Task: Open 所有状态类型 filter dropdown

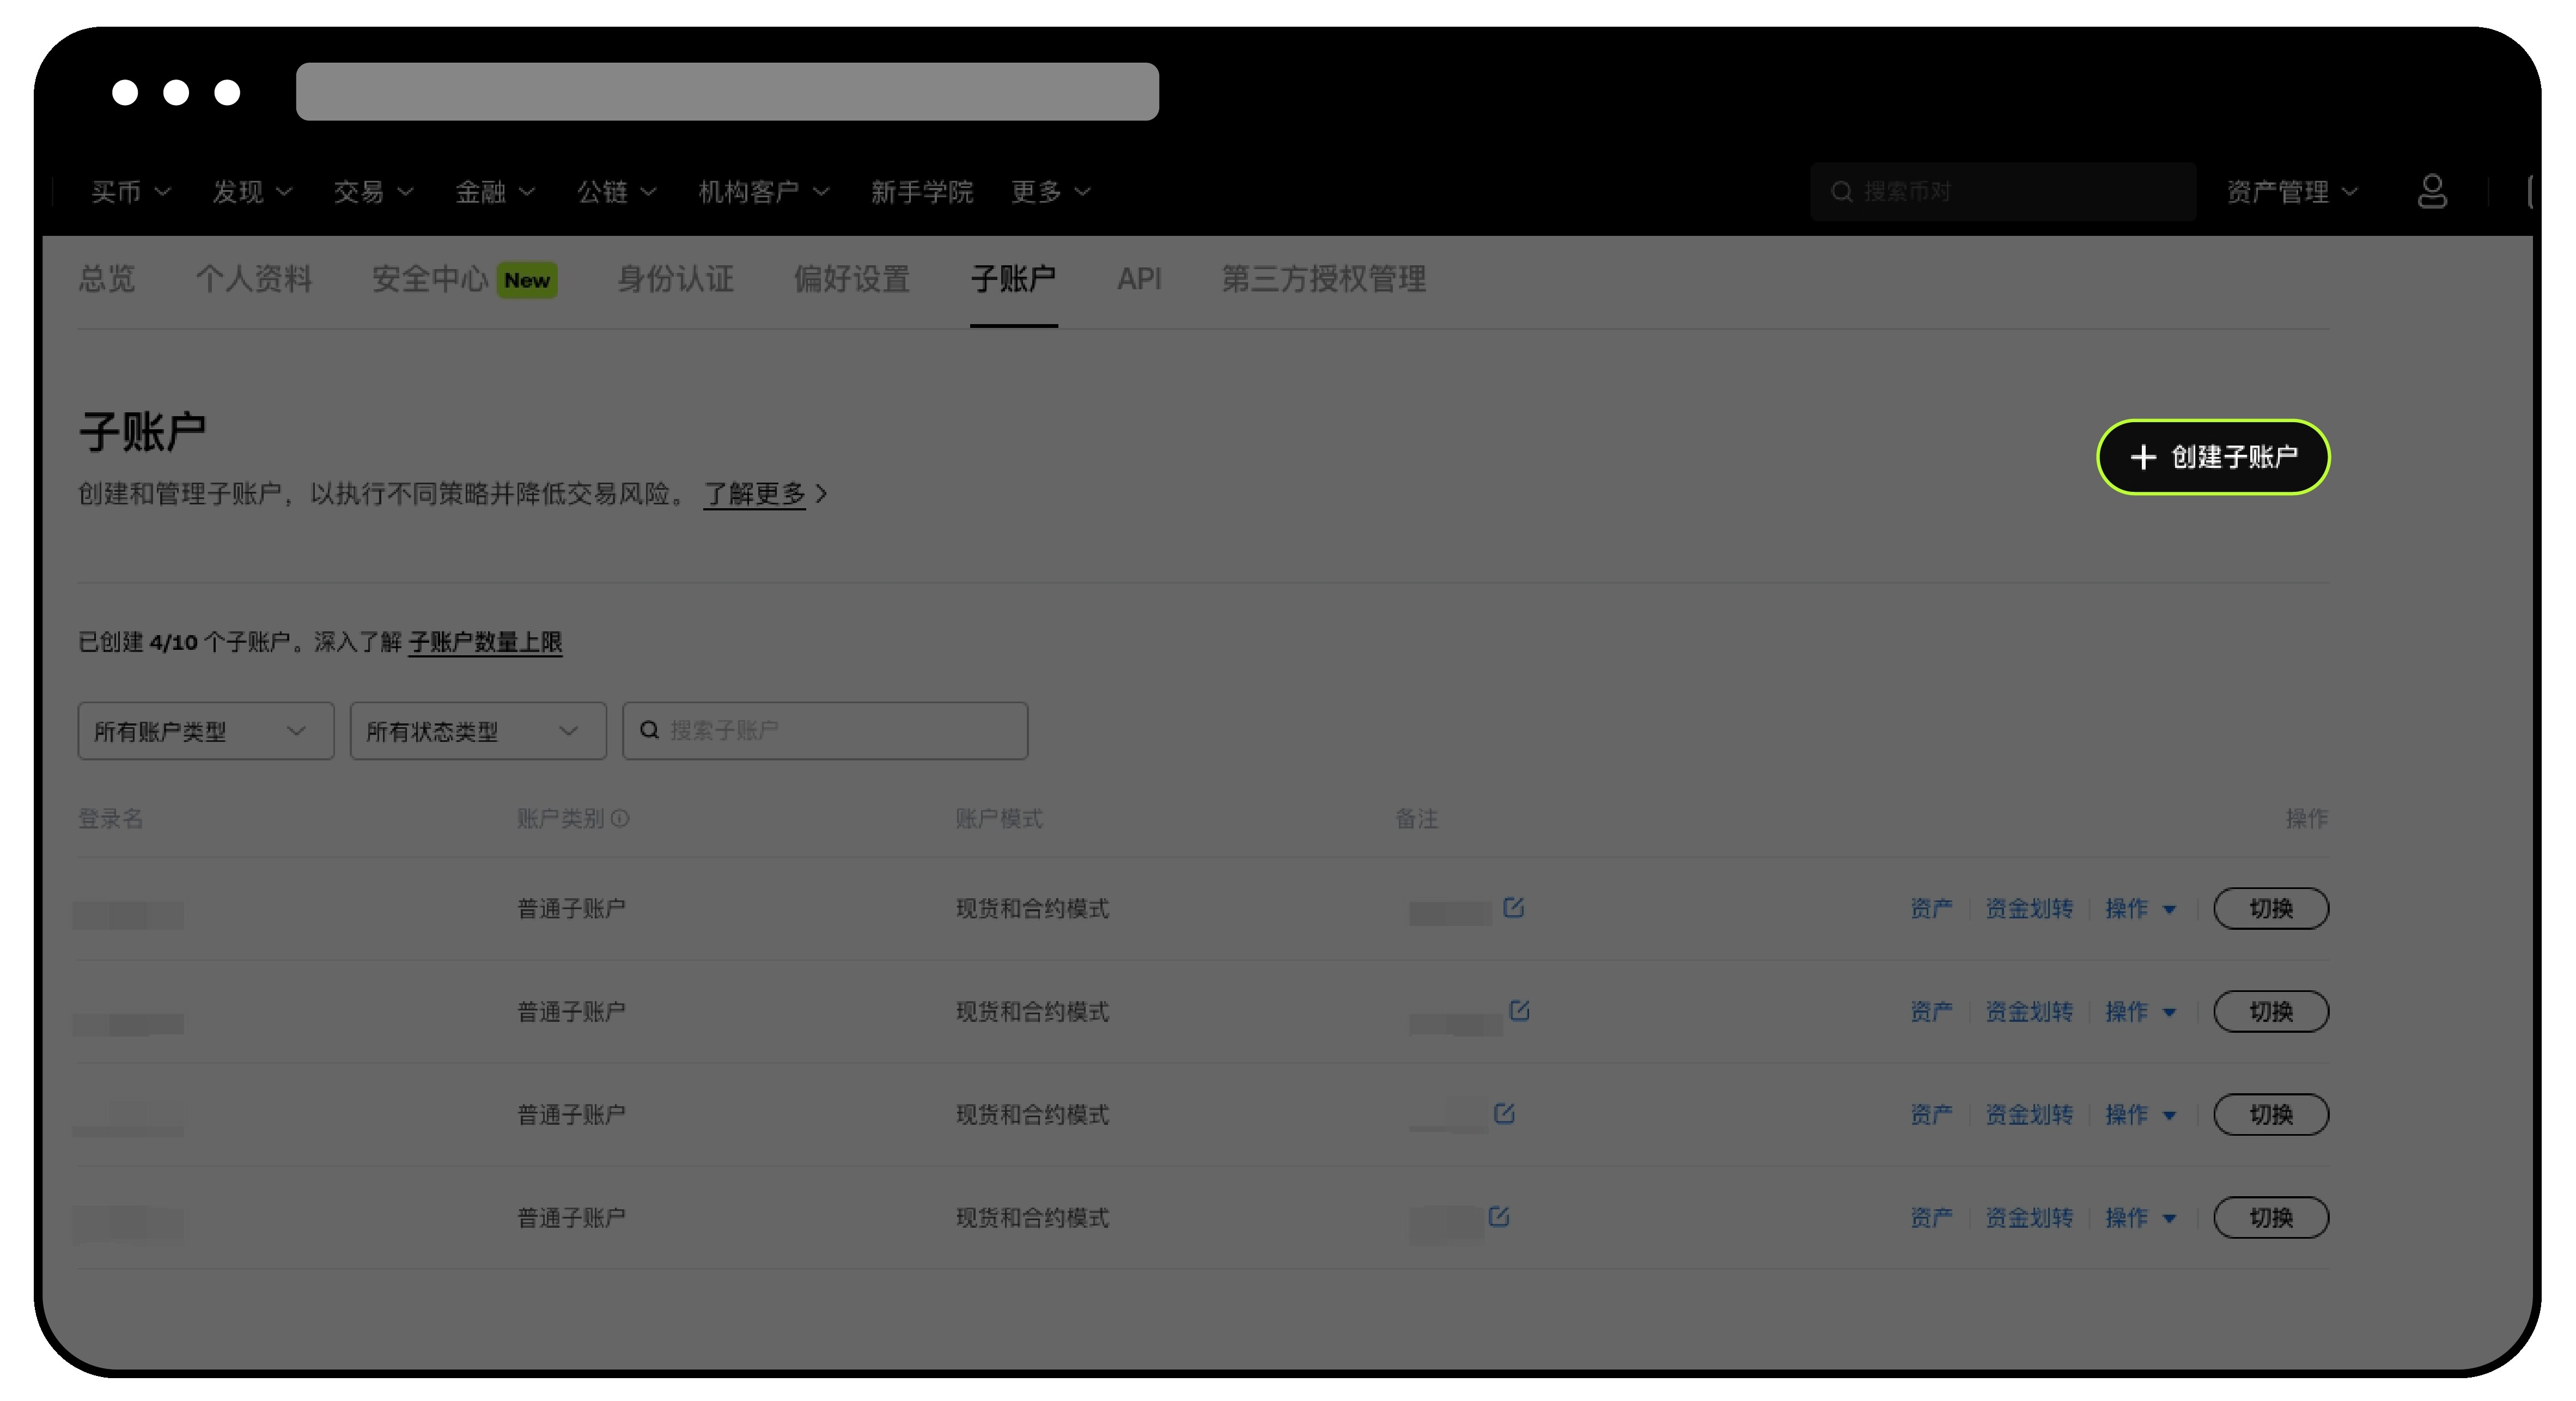Action: coord(478,731)
